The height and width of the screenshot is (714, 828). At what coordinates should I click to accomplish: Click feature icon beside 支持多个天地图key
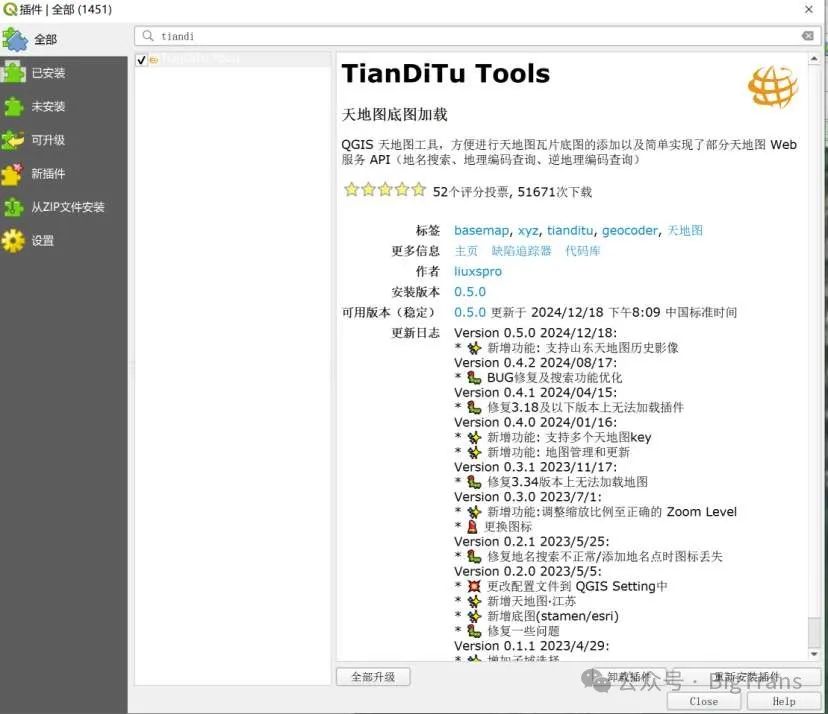coord(474,437)
